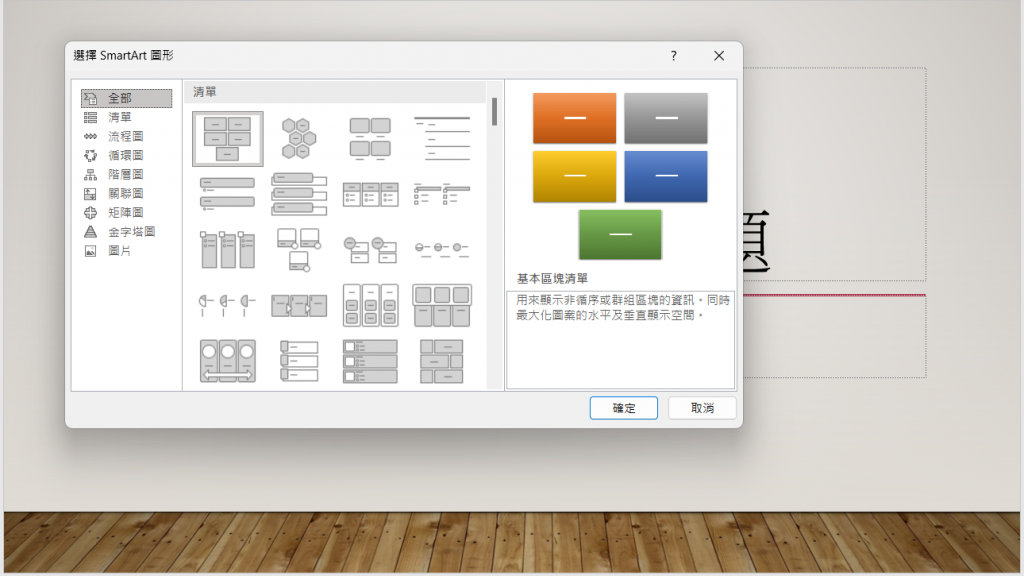Image resolution: width=1024 pixels, height=576 pixels.
Task: Click the gray block in the preview
Action: click(665, 118)
